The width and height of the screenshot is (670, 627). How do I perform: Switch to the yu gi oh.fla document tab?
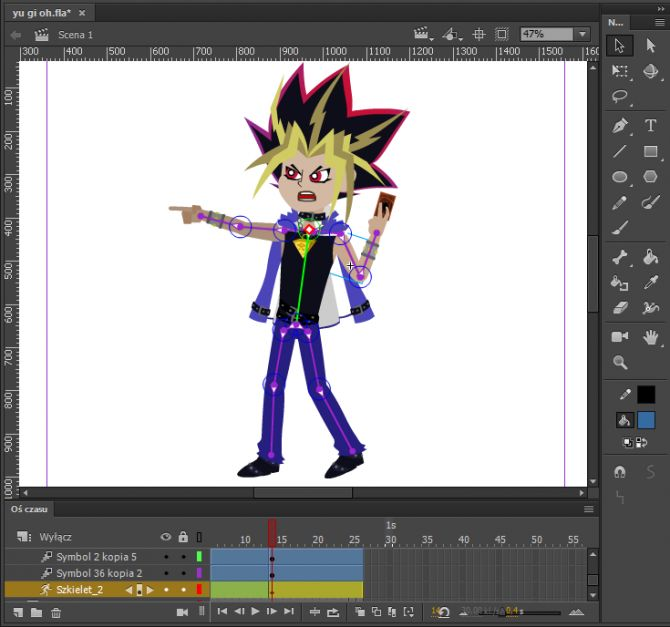[39, 13]
